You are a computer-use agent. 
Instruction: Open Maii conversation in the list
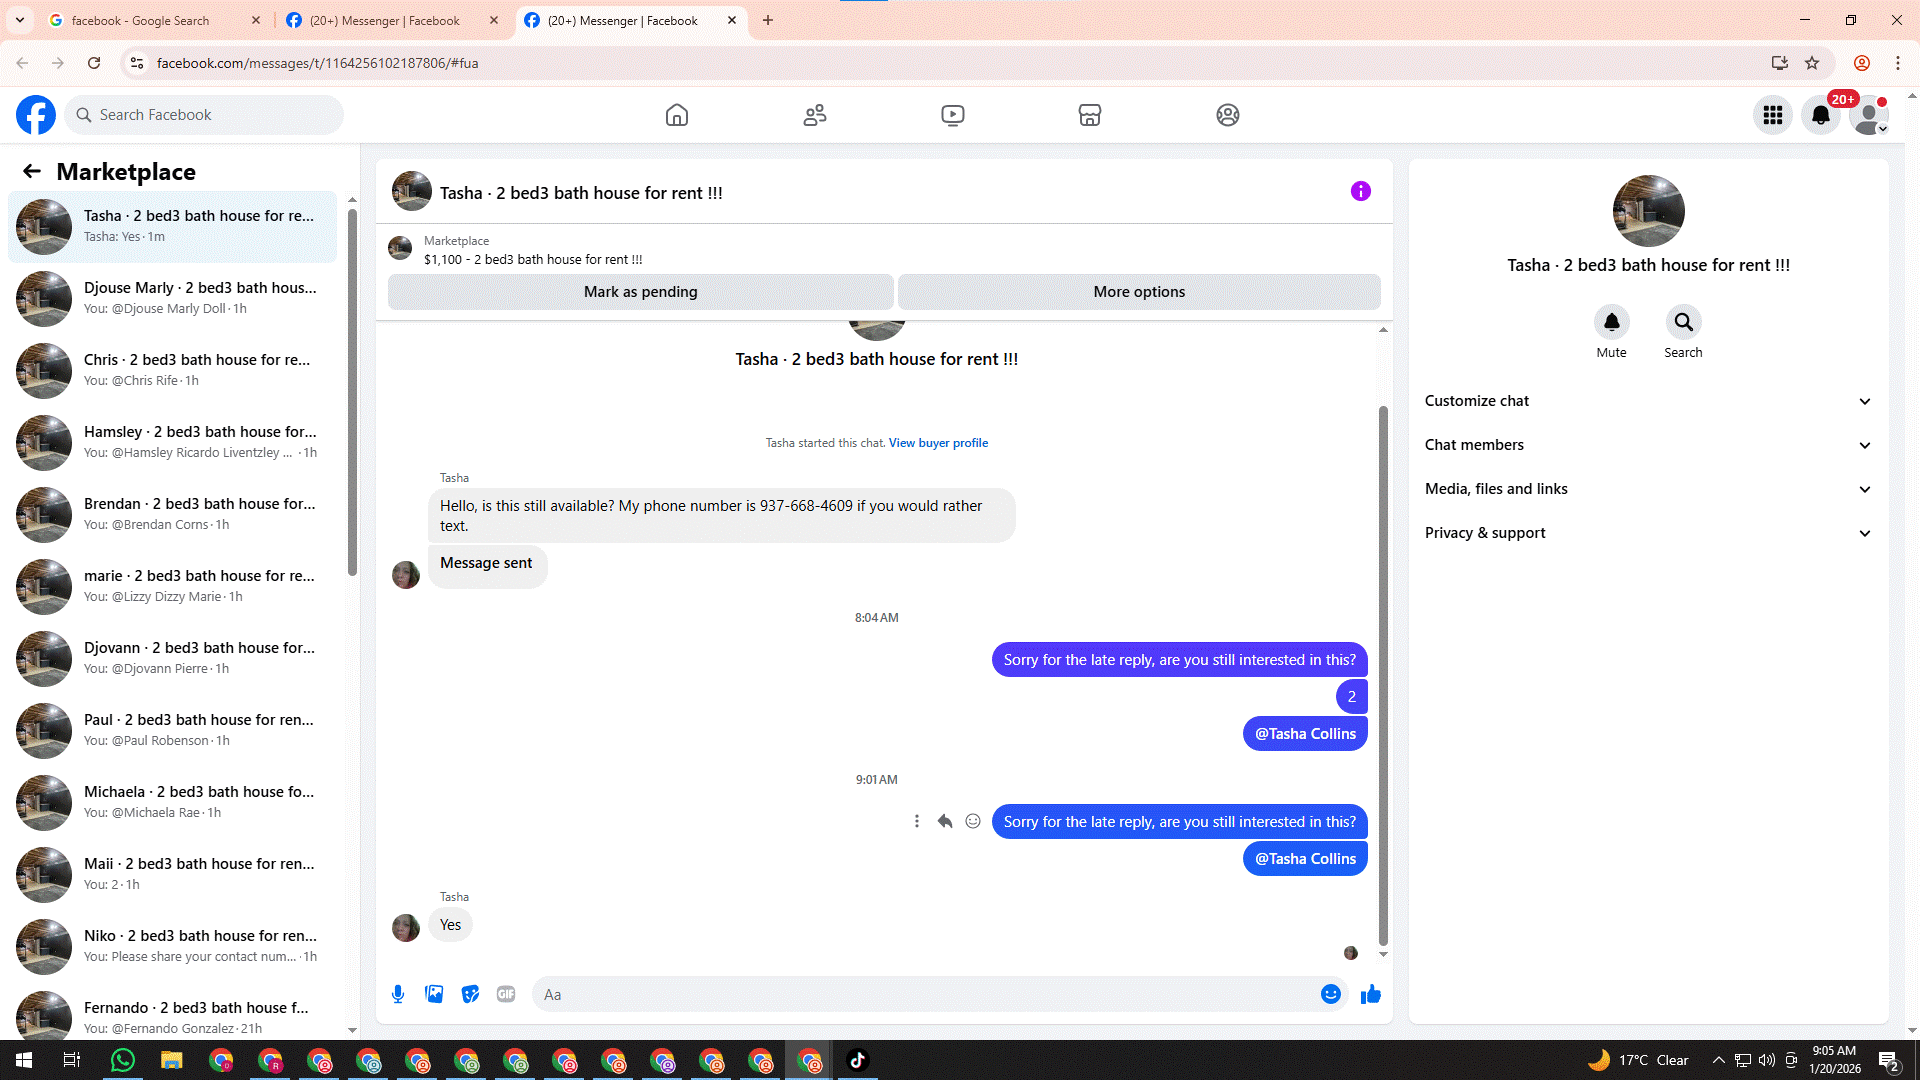pos(173,874)
